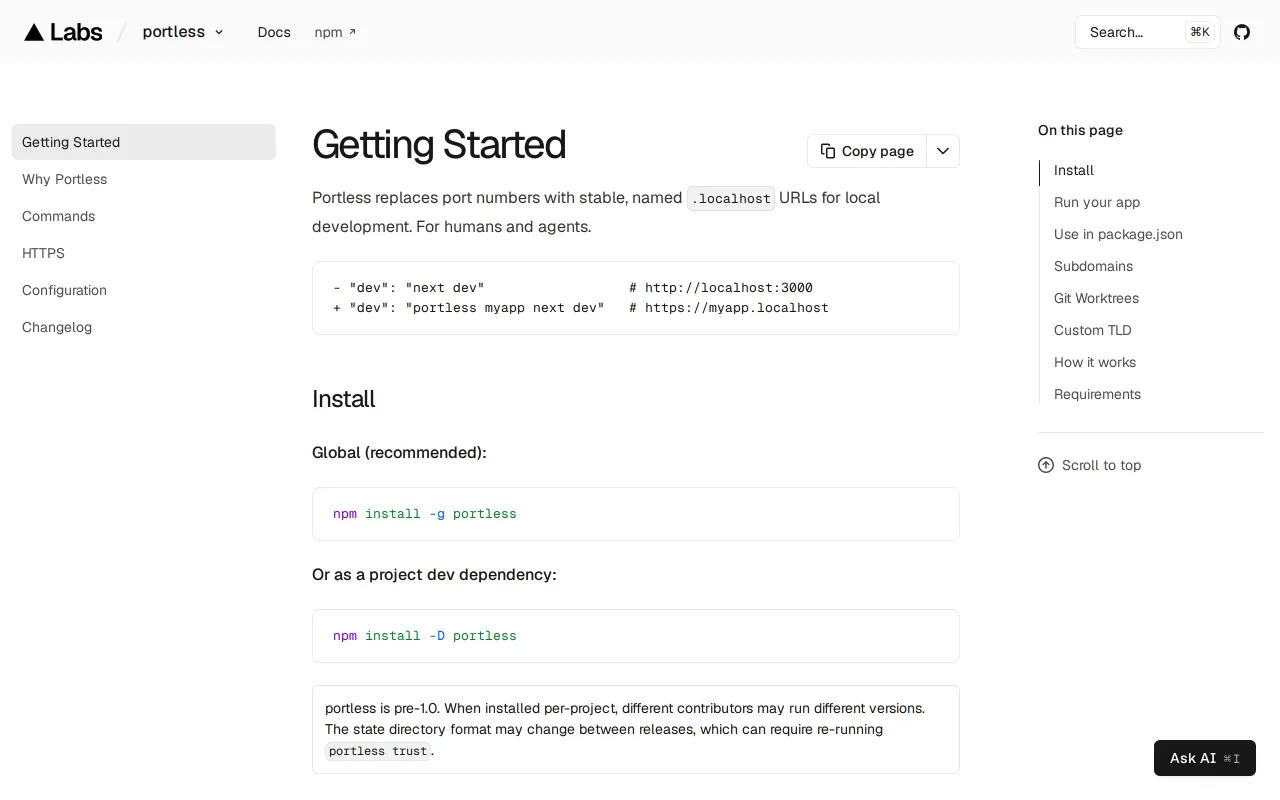
Task: Open the portless project switcher dropdown
Action: tap(183, 32)
